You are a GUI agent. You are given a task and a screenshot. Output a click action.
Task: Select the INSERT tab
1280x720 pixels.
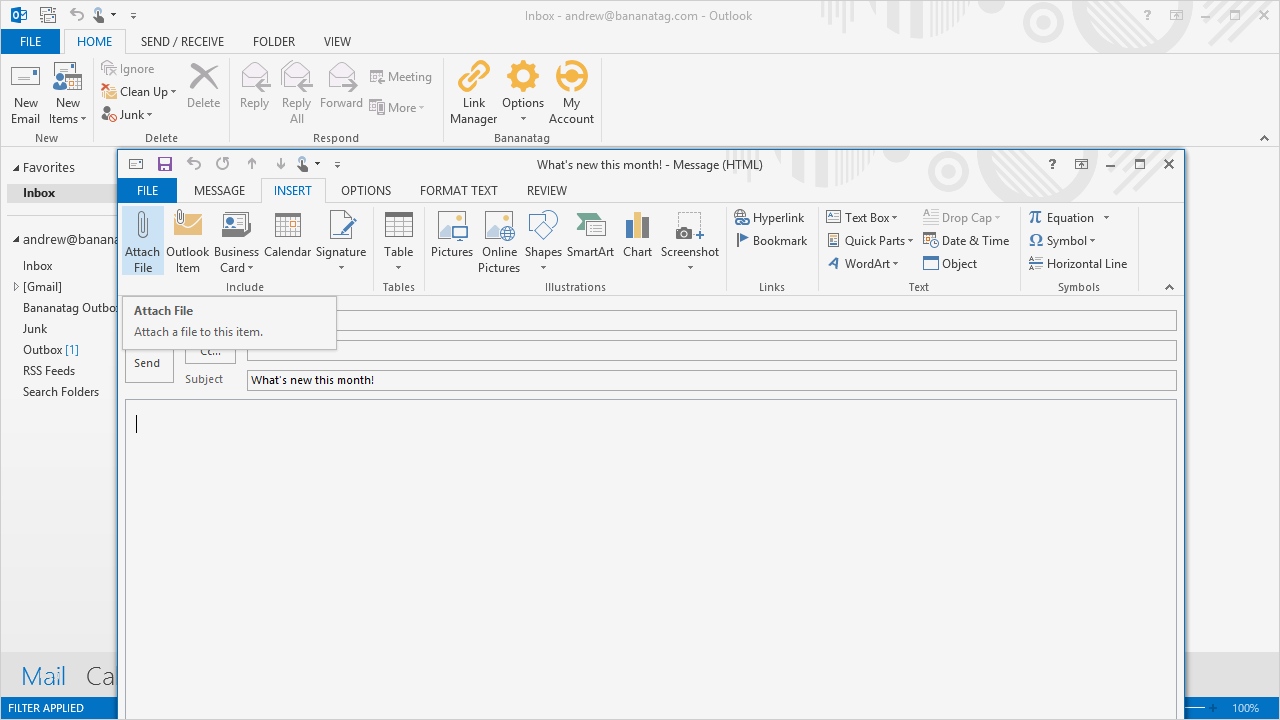tap(293, 190)
